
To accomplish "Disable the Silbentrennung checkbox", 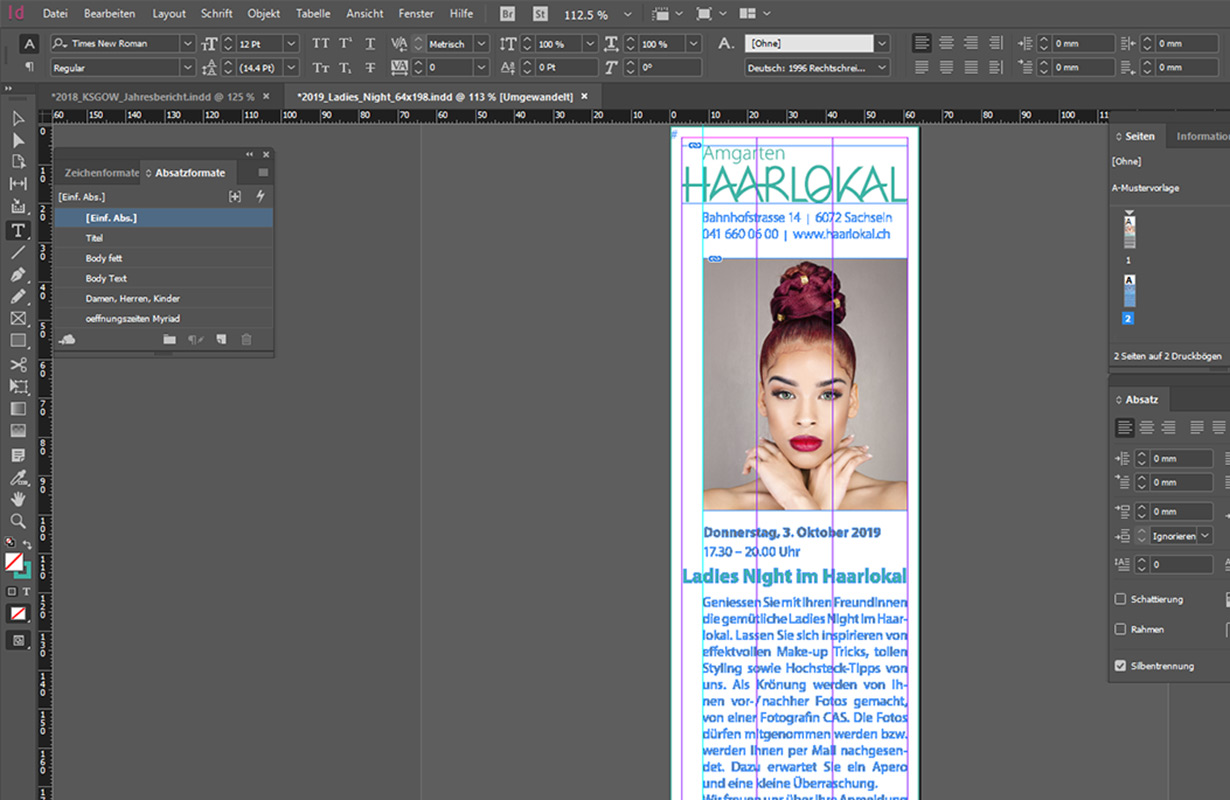I will pyautogui.click(x=1119, y=665).
